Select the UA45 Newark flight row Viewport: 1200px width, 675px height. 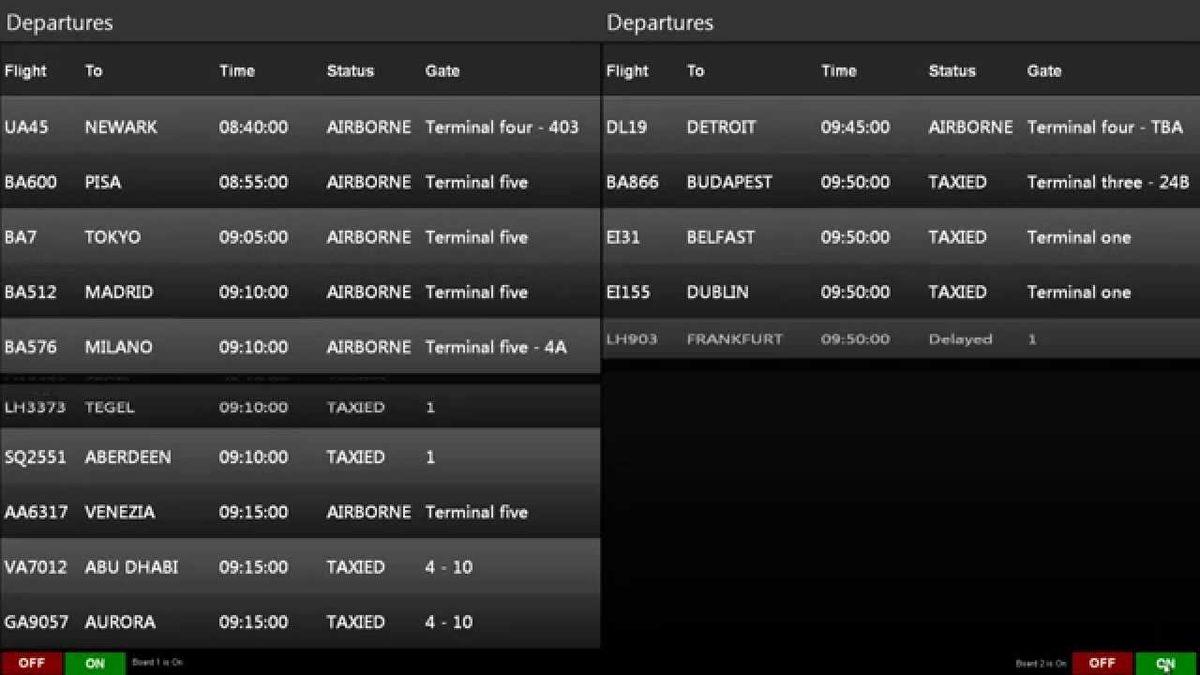click(300, 127)
